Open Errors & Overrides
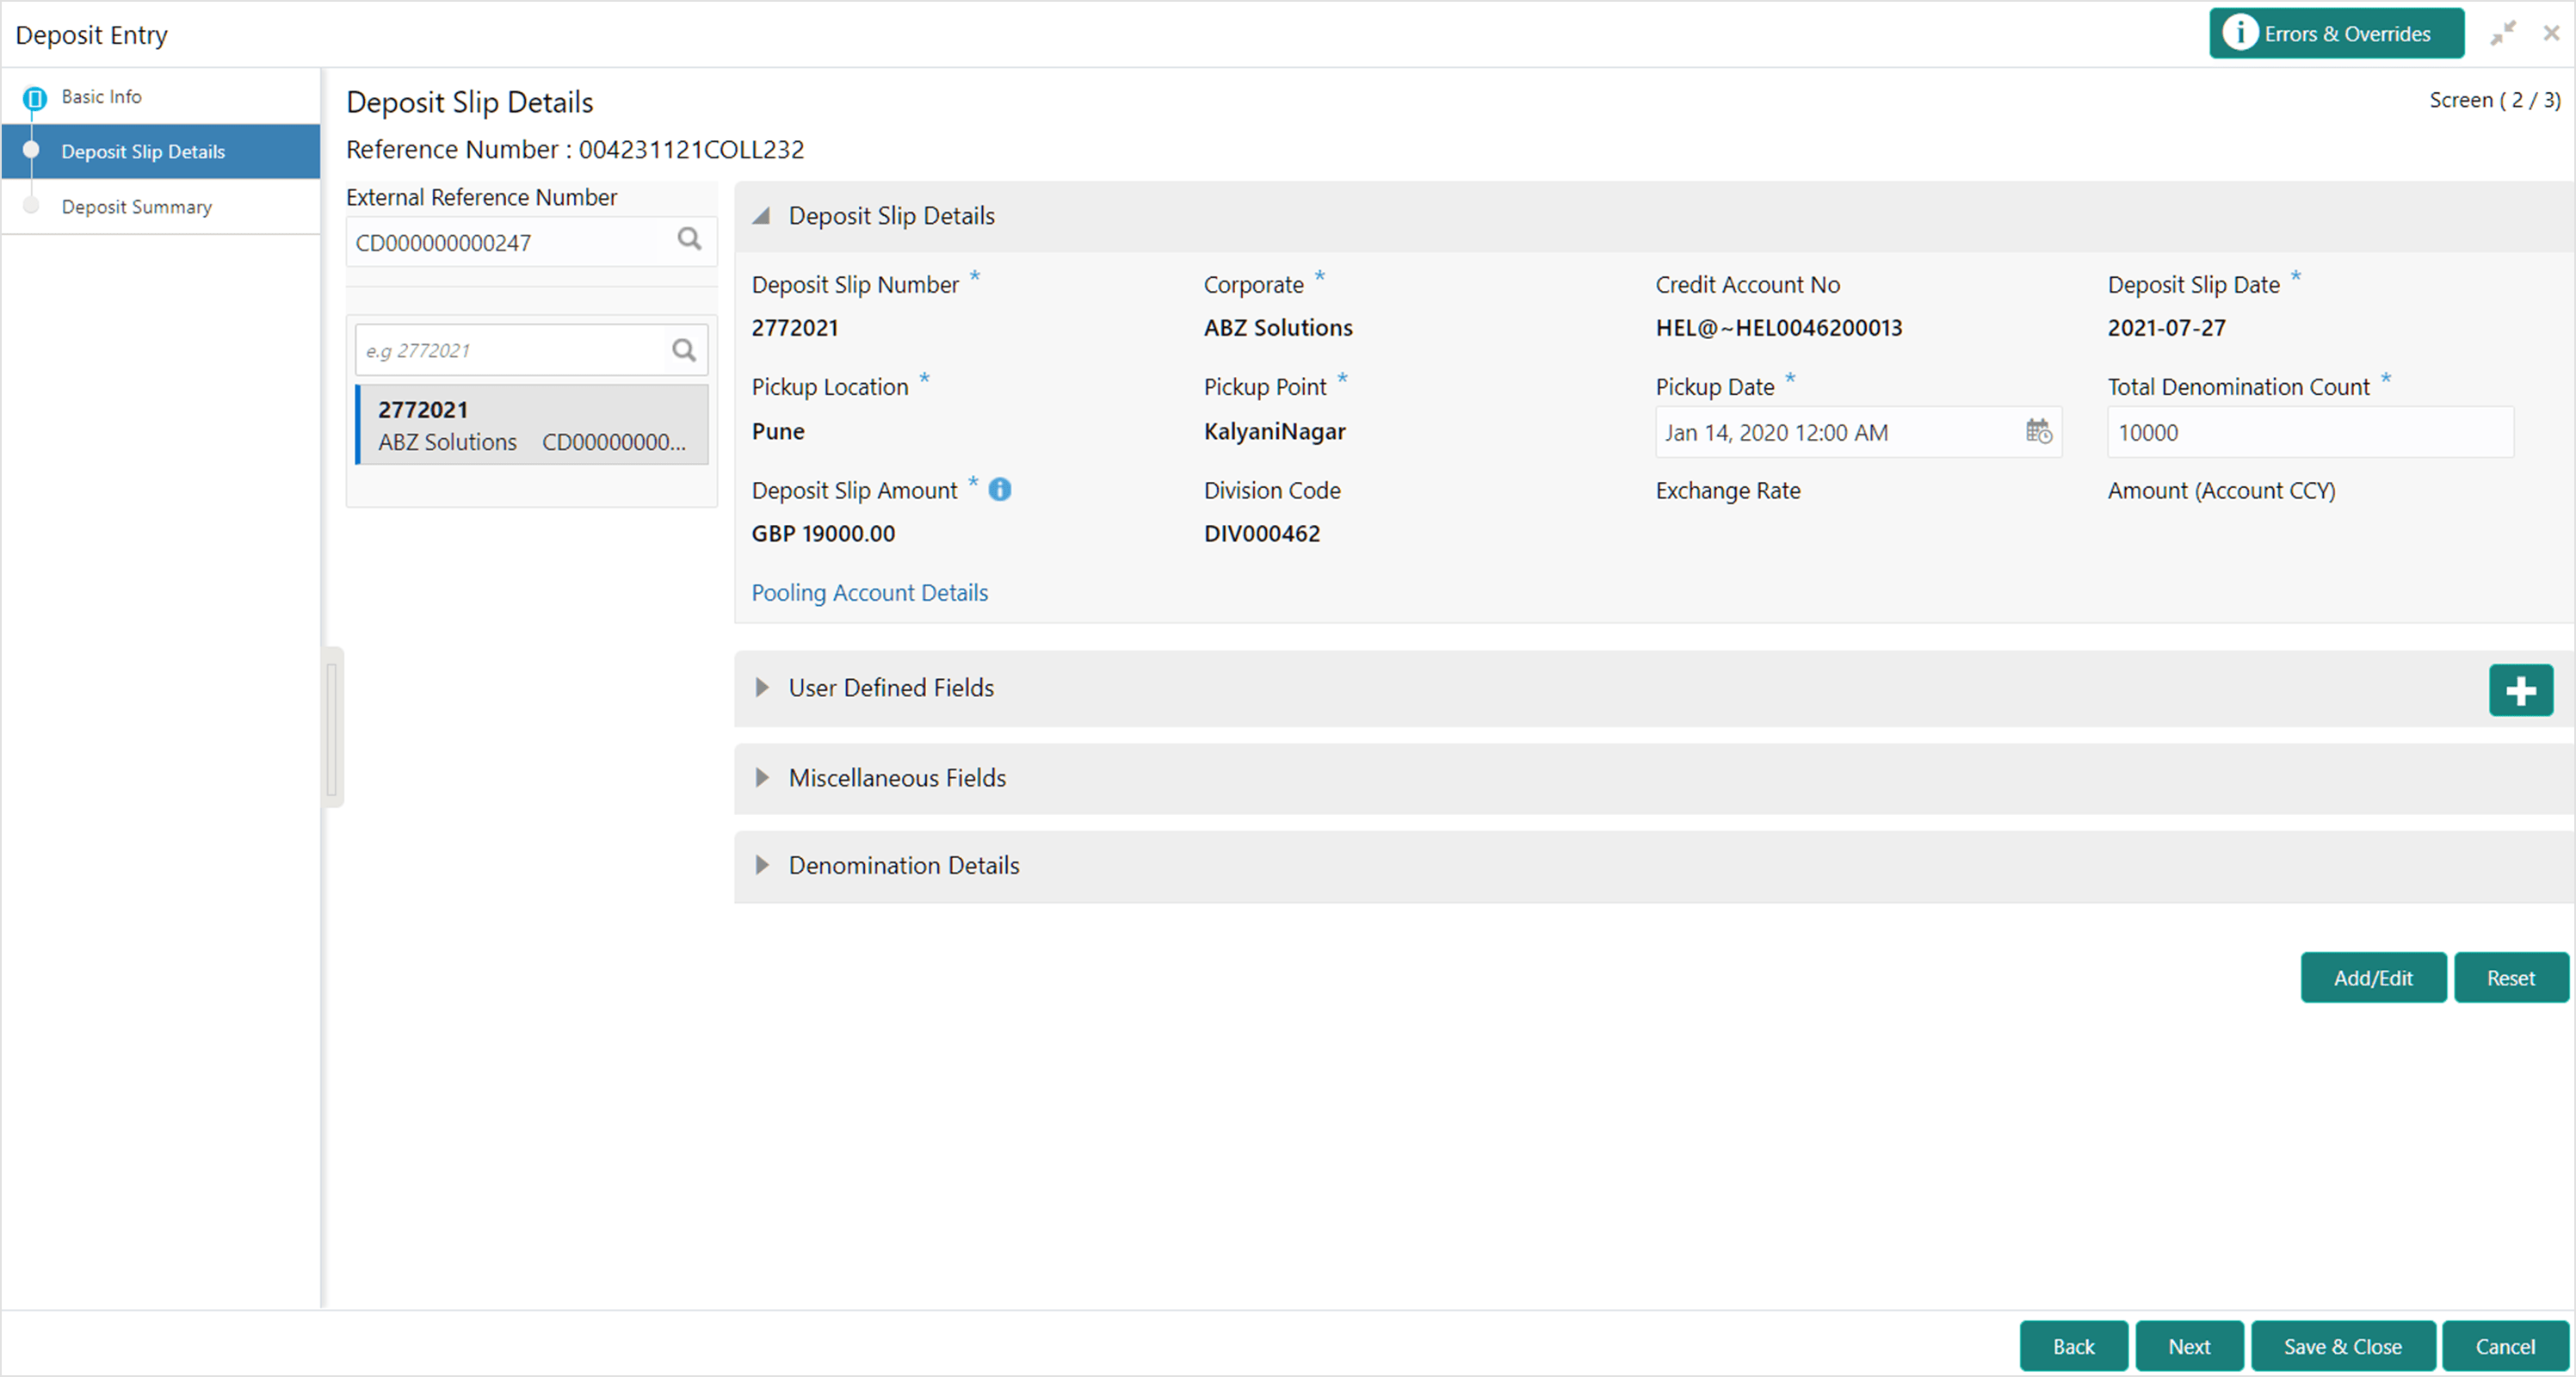This screenshot has height=1377, width=2576. point(2336,33)
